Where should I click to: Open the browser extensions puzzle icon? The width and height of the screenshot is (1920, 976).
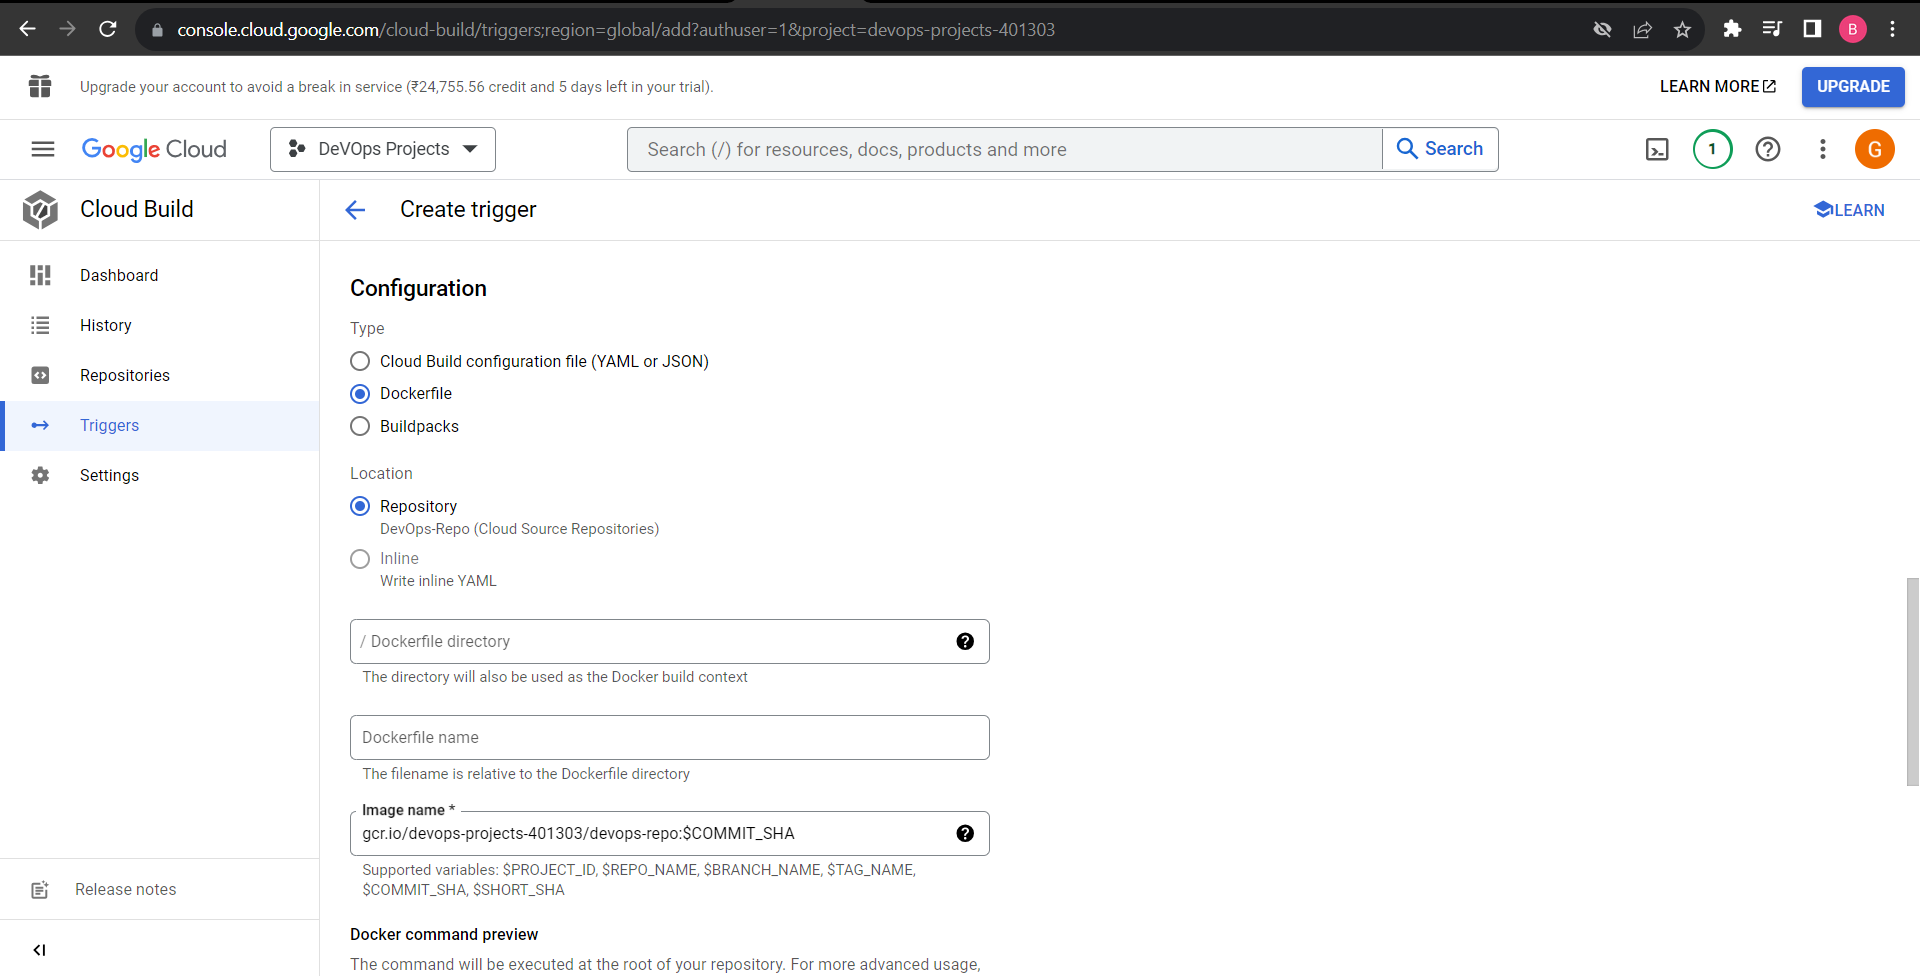(1732, 29)
